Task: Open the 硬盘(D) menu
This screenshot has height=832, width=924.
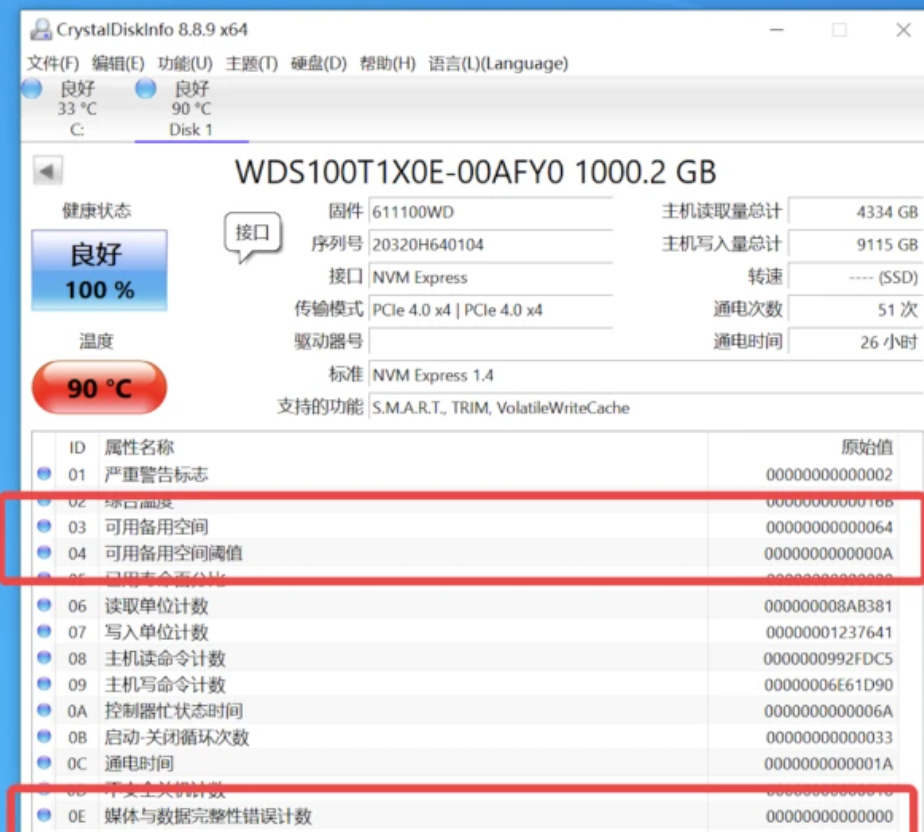Action: point(319,63)
